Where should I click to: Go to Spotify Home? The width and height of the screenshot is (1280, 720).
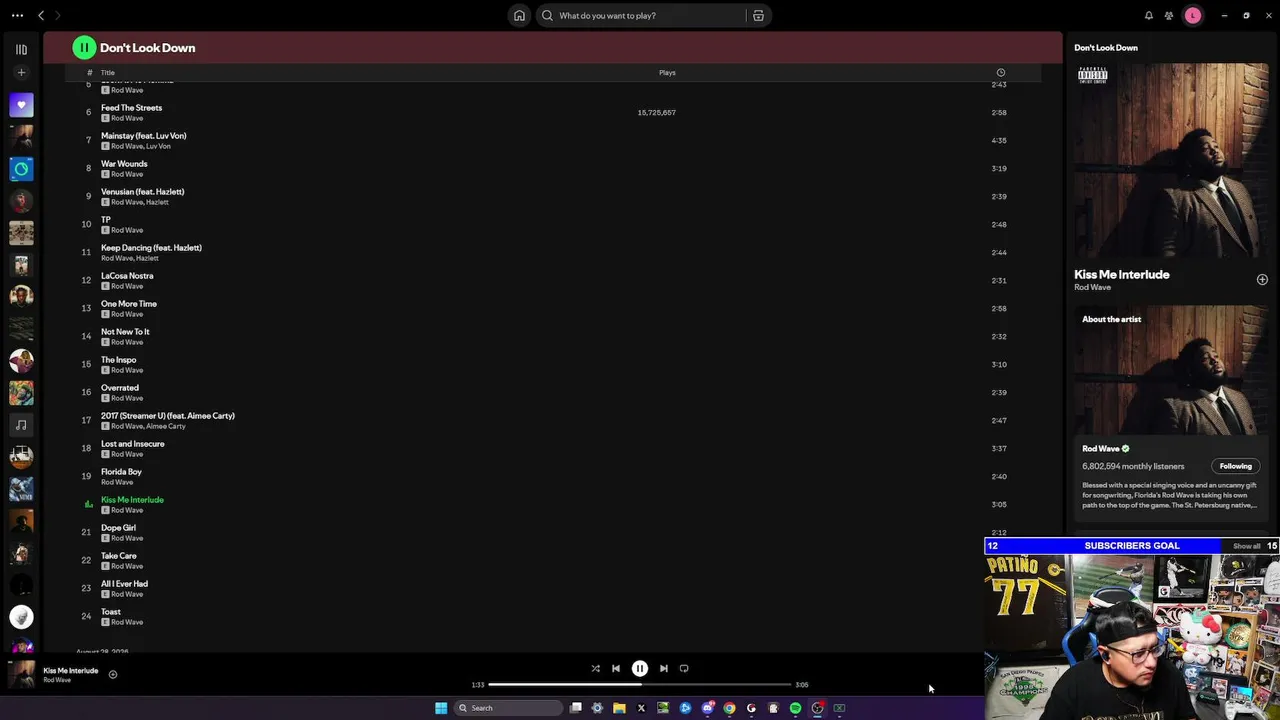519,15
